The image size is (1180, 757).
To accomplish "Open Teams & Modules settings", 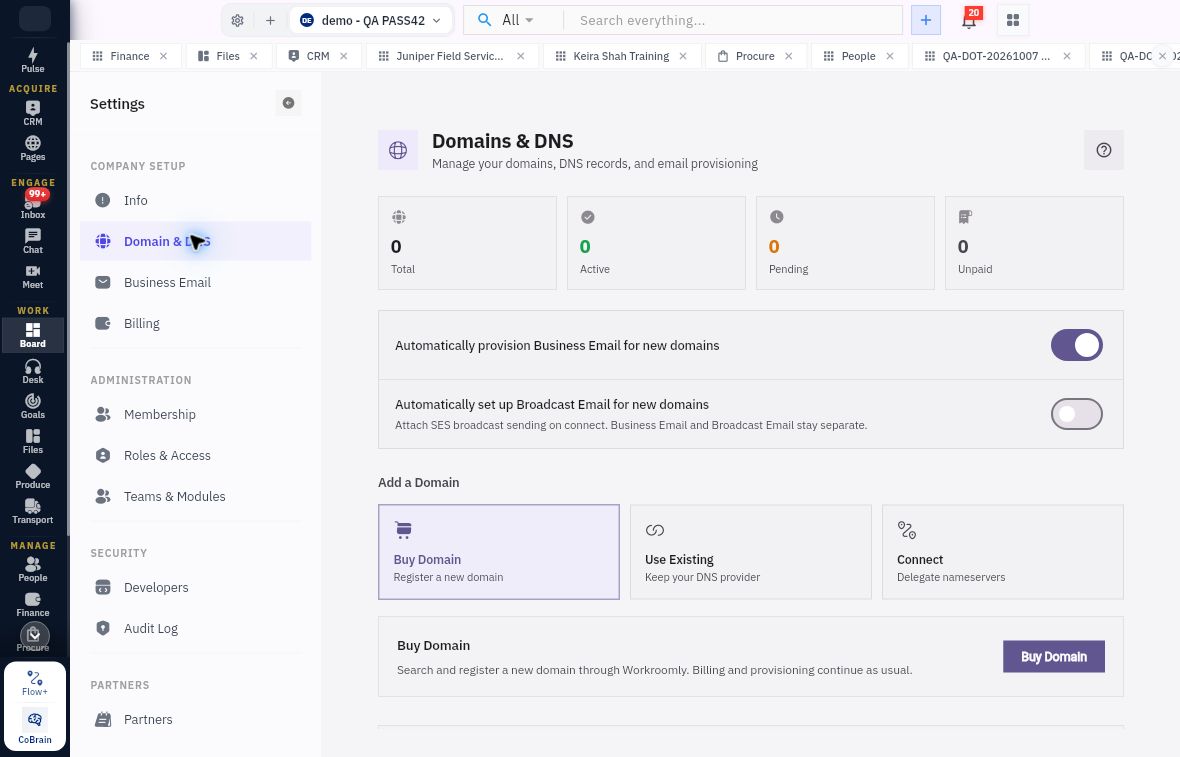I will [x=195, y=496].
